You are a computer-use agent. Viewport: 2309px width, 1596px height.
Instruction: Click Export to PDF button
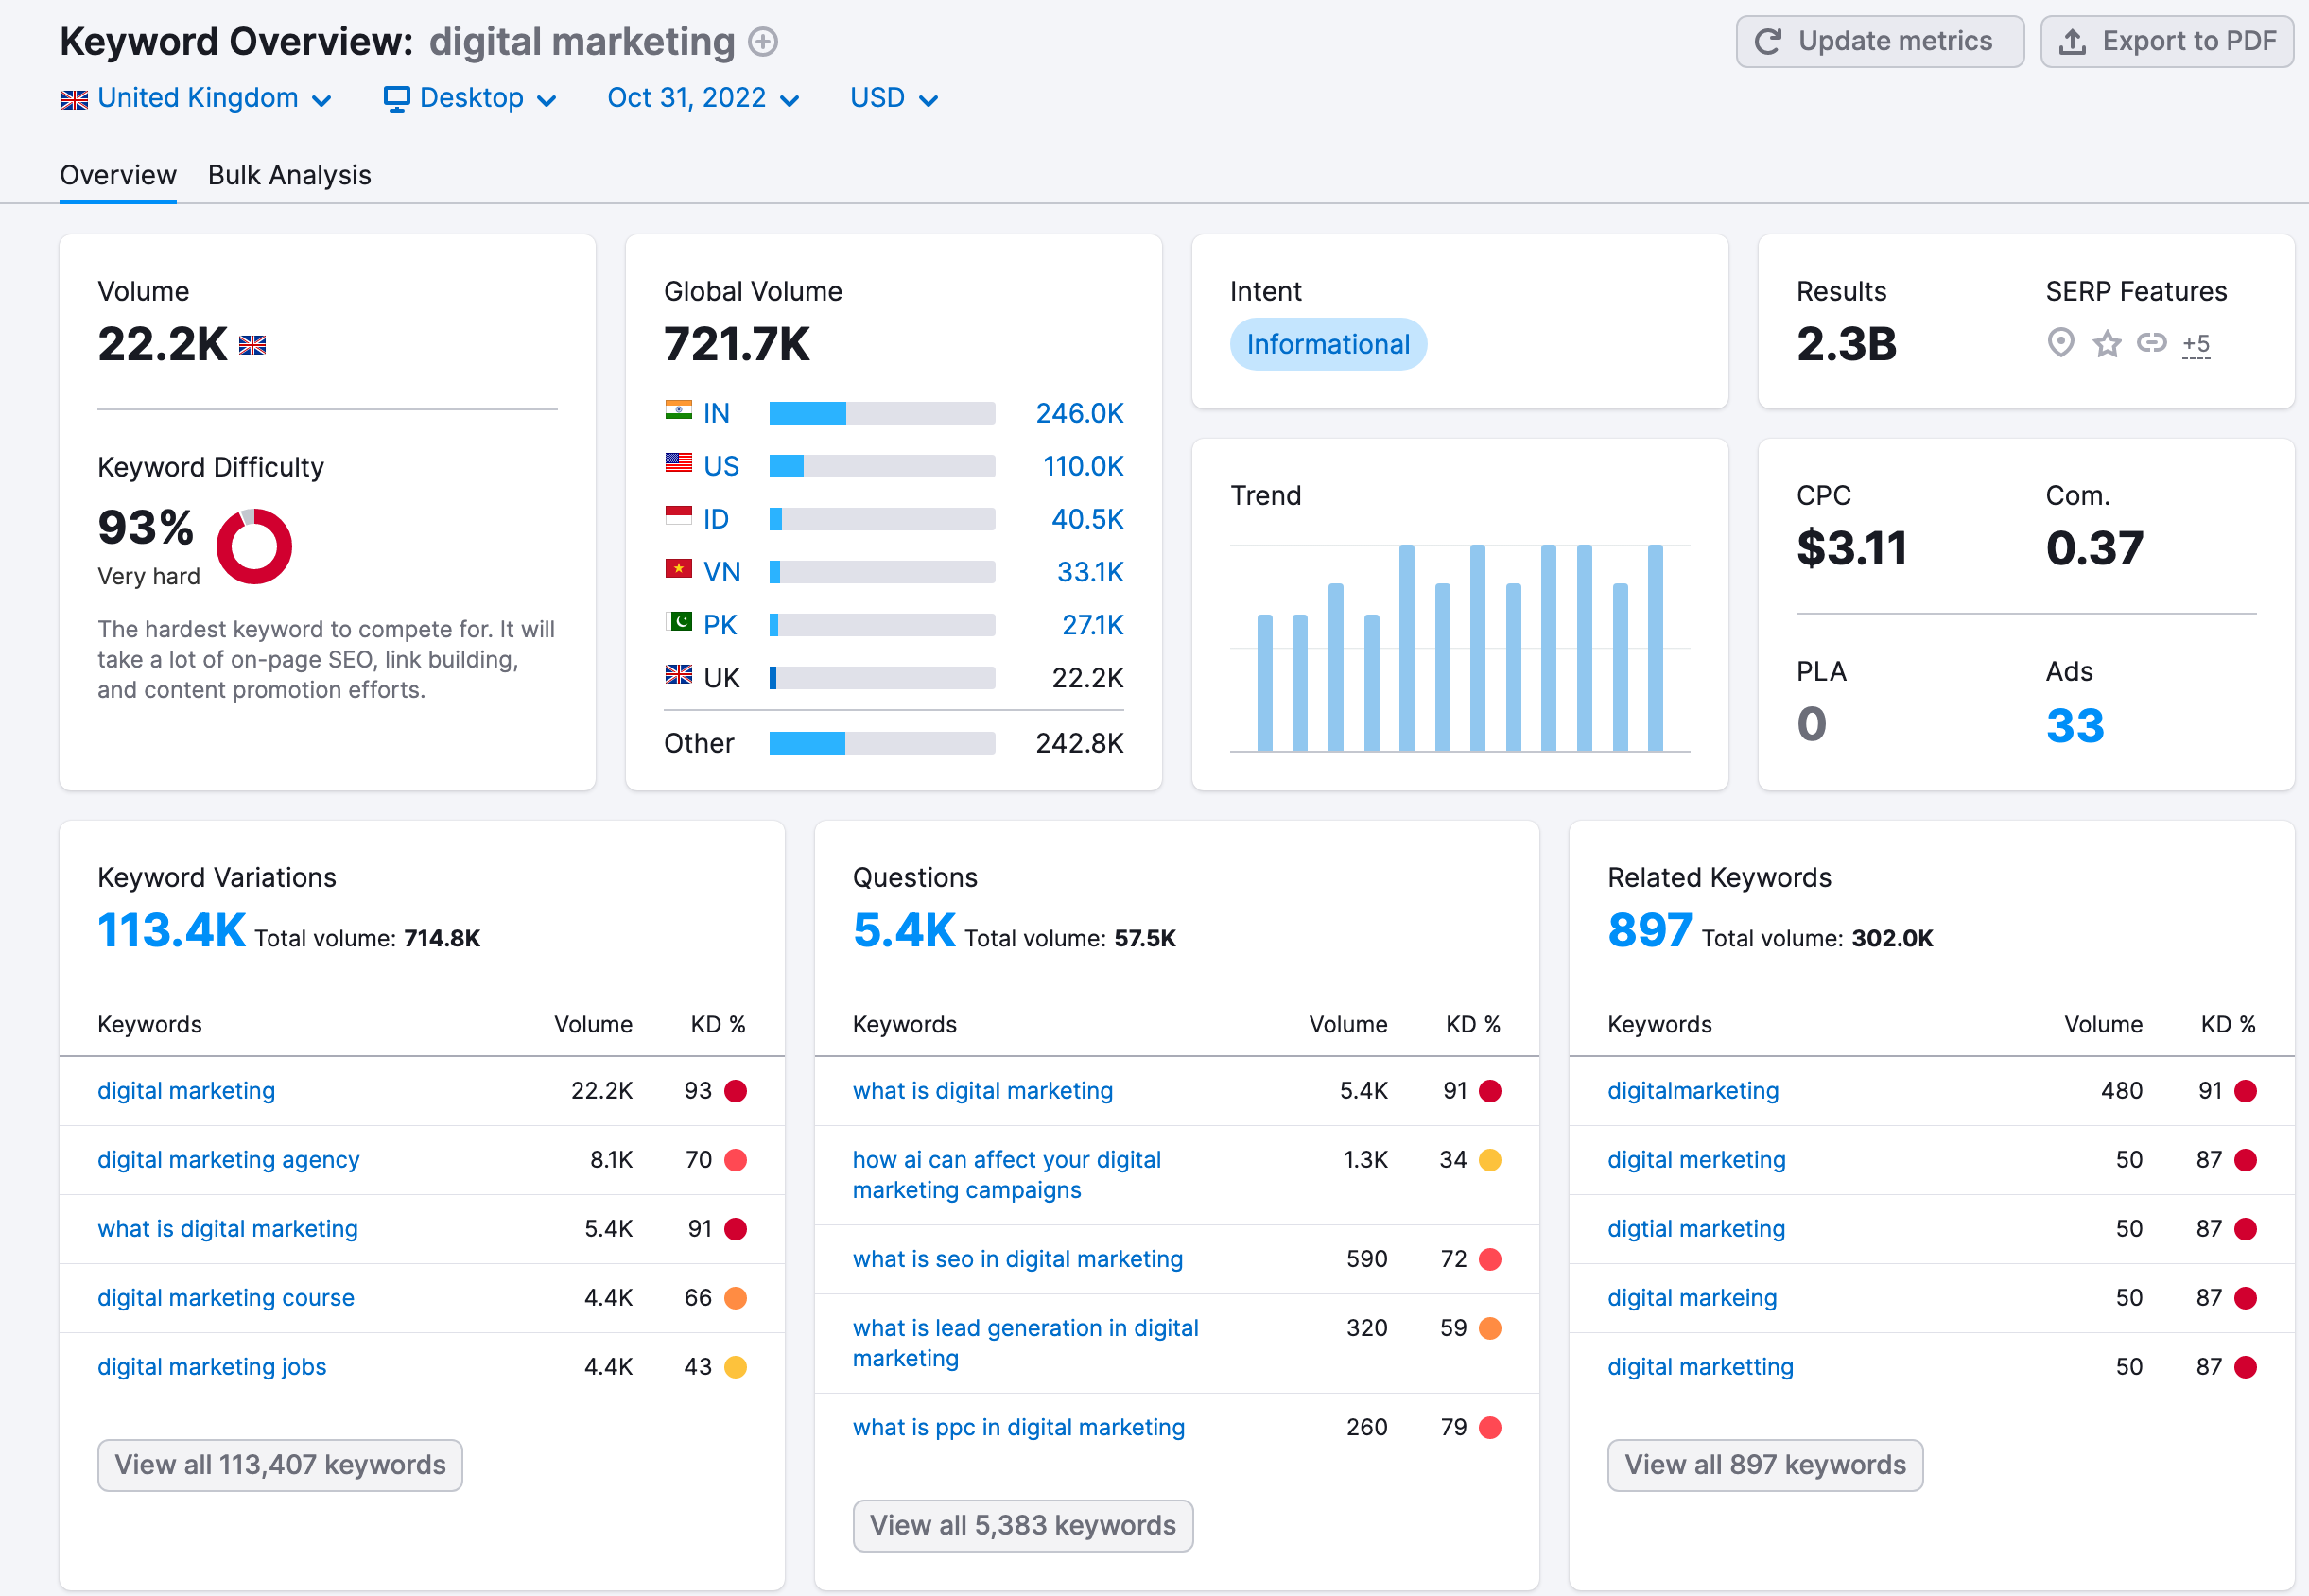[2166, 41]
